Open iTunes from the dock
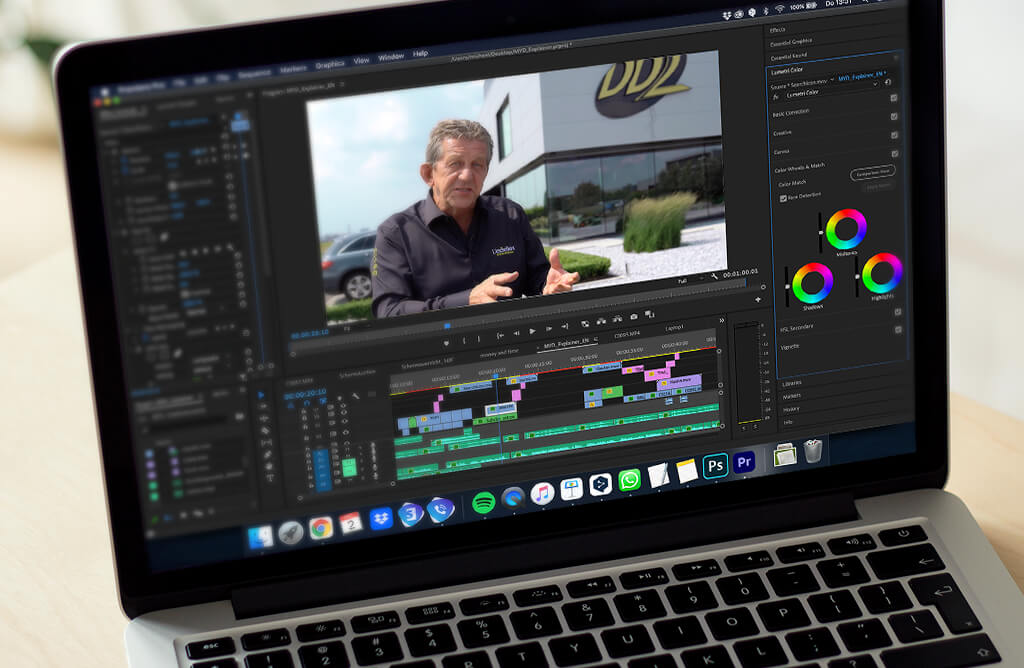 [x=542, y=493]
